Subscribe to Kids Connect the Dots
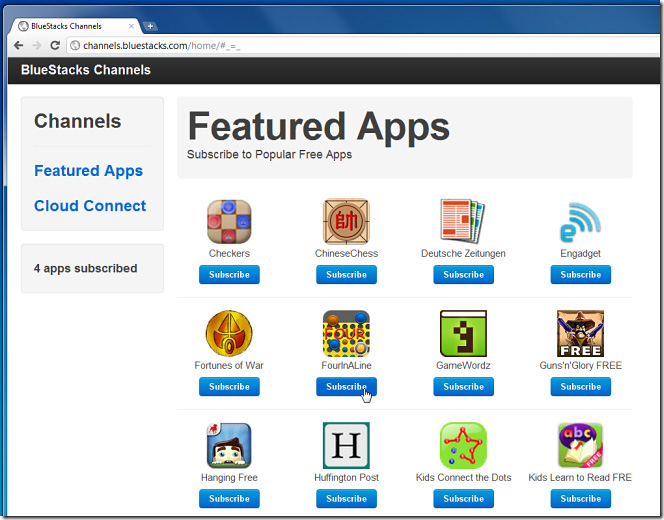664x520 pixels. pyautogui.click(x=463, y=498)
